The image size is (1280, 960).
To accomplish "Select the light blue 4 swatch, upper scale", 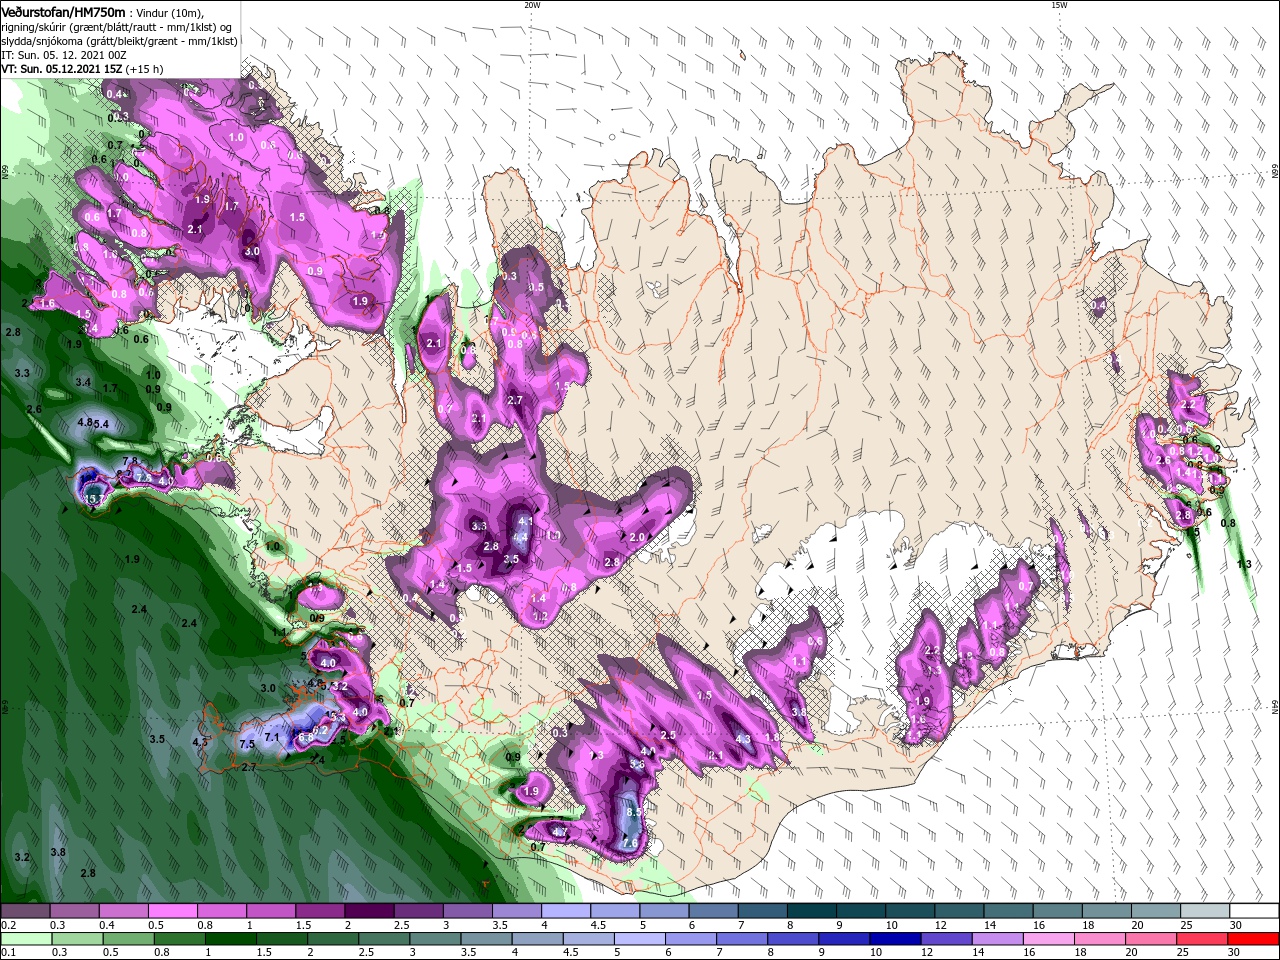I will 566,911.
